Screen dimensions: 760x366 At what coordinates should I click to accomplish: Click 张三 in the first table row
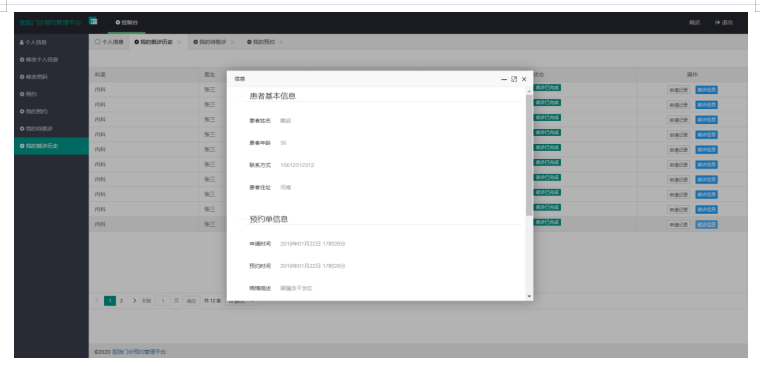tap(209, 90)
